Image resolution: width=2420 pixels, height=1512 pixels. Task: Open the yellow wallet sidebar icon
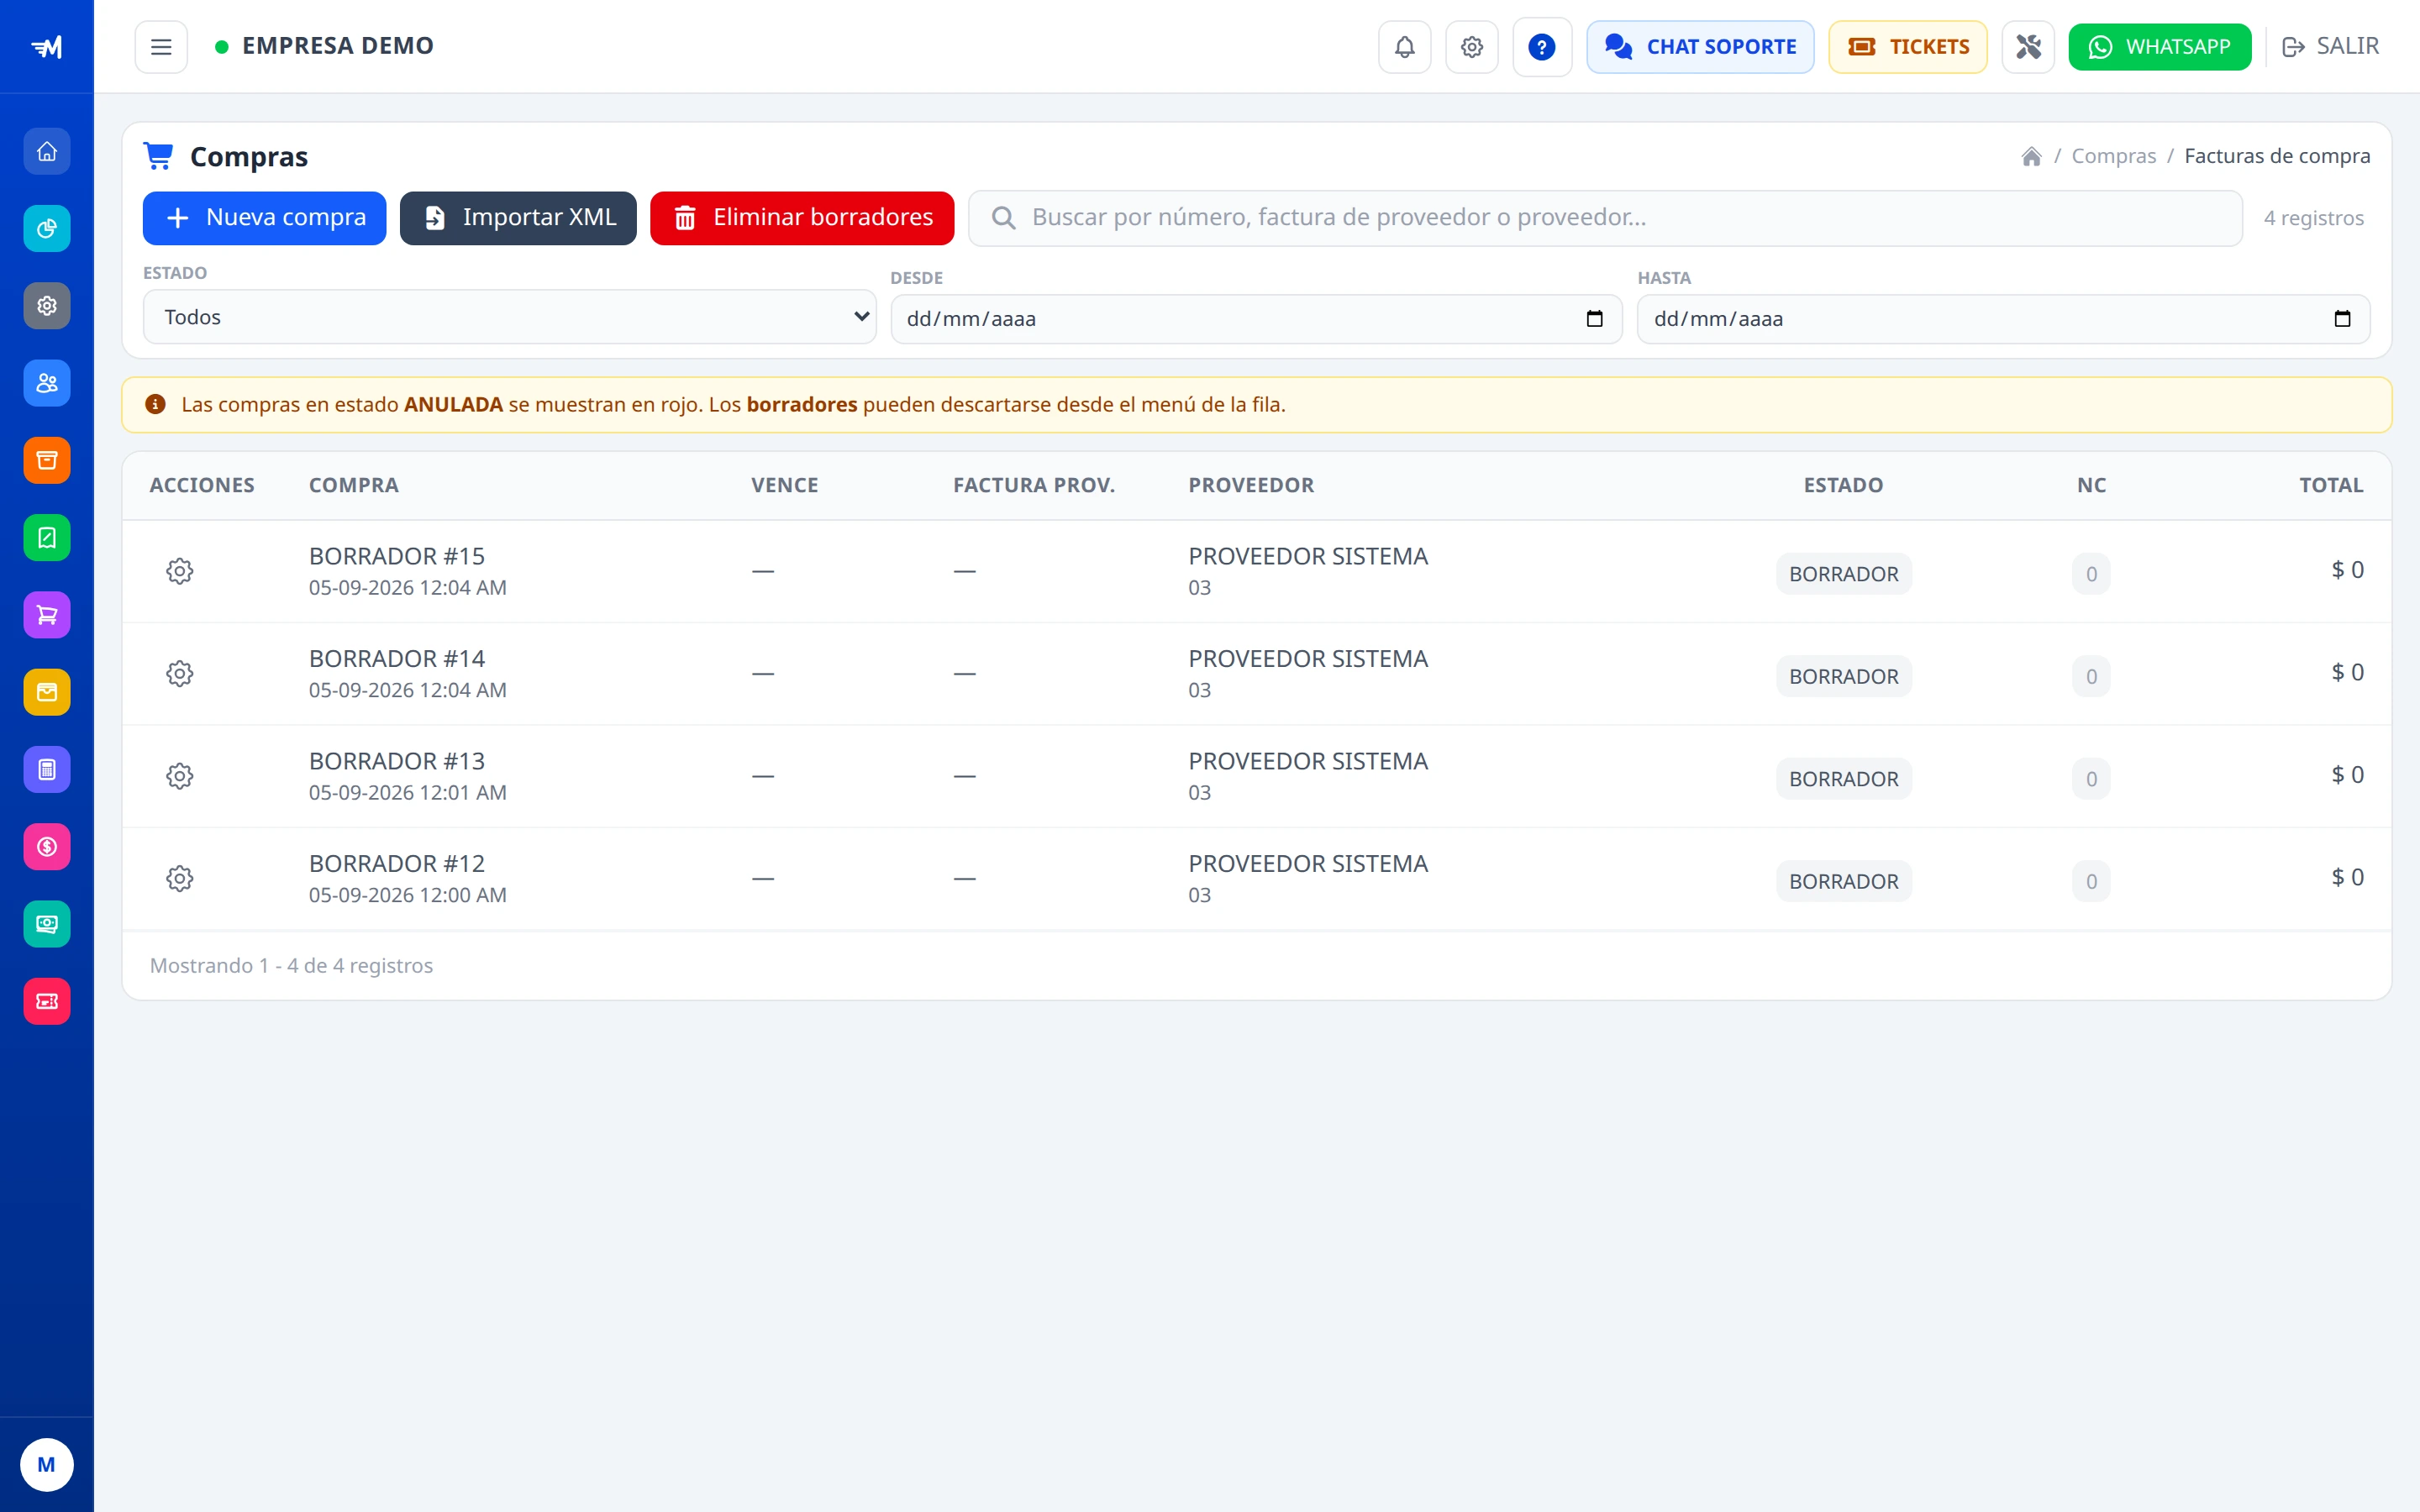[47, 692]
